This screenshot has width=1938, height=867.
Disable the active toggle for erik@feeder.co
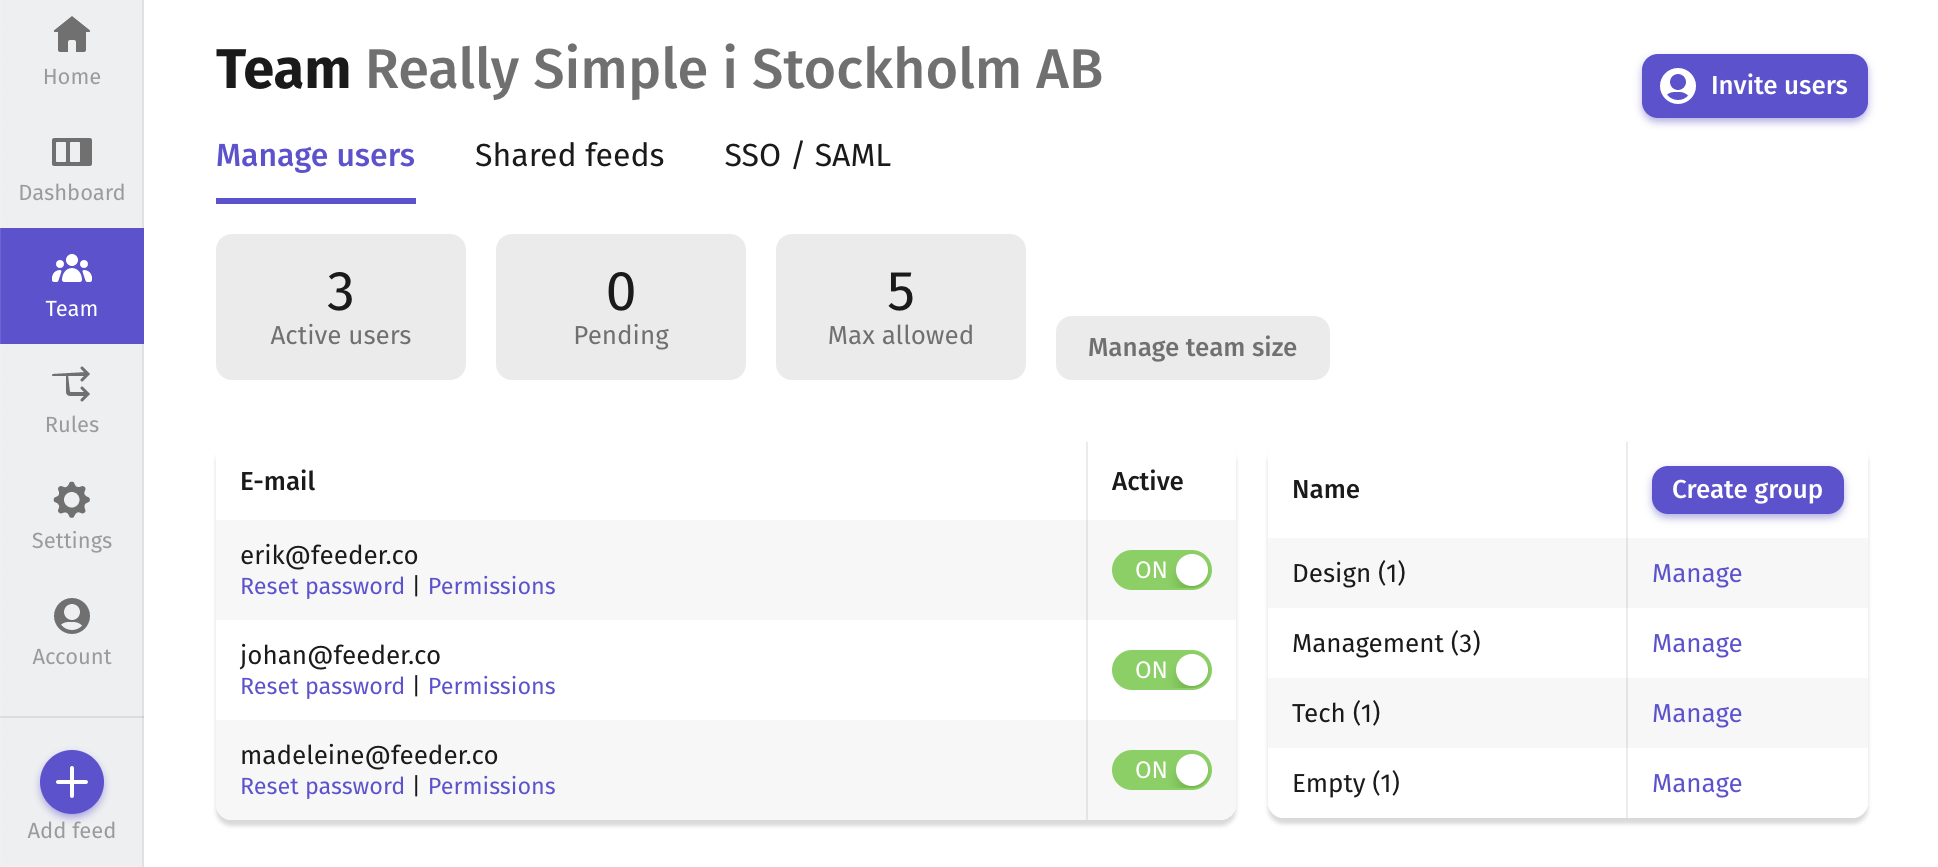tap(1161, 570)
